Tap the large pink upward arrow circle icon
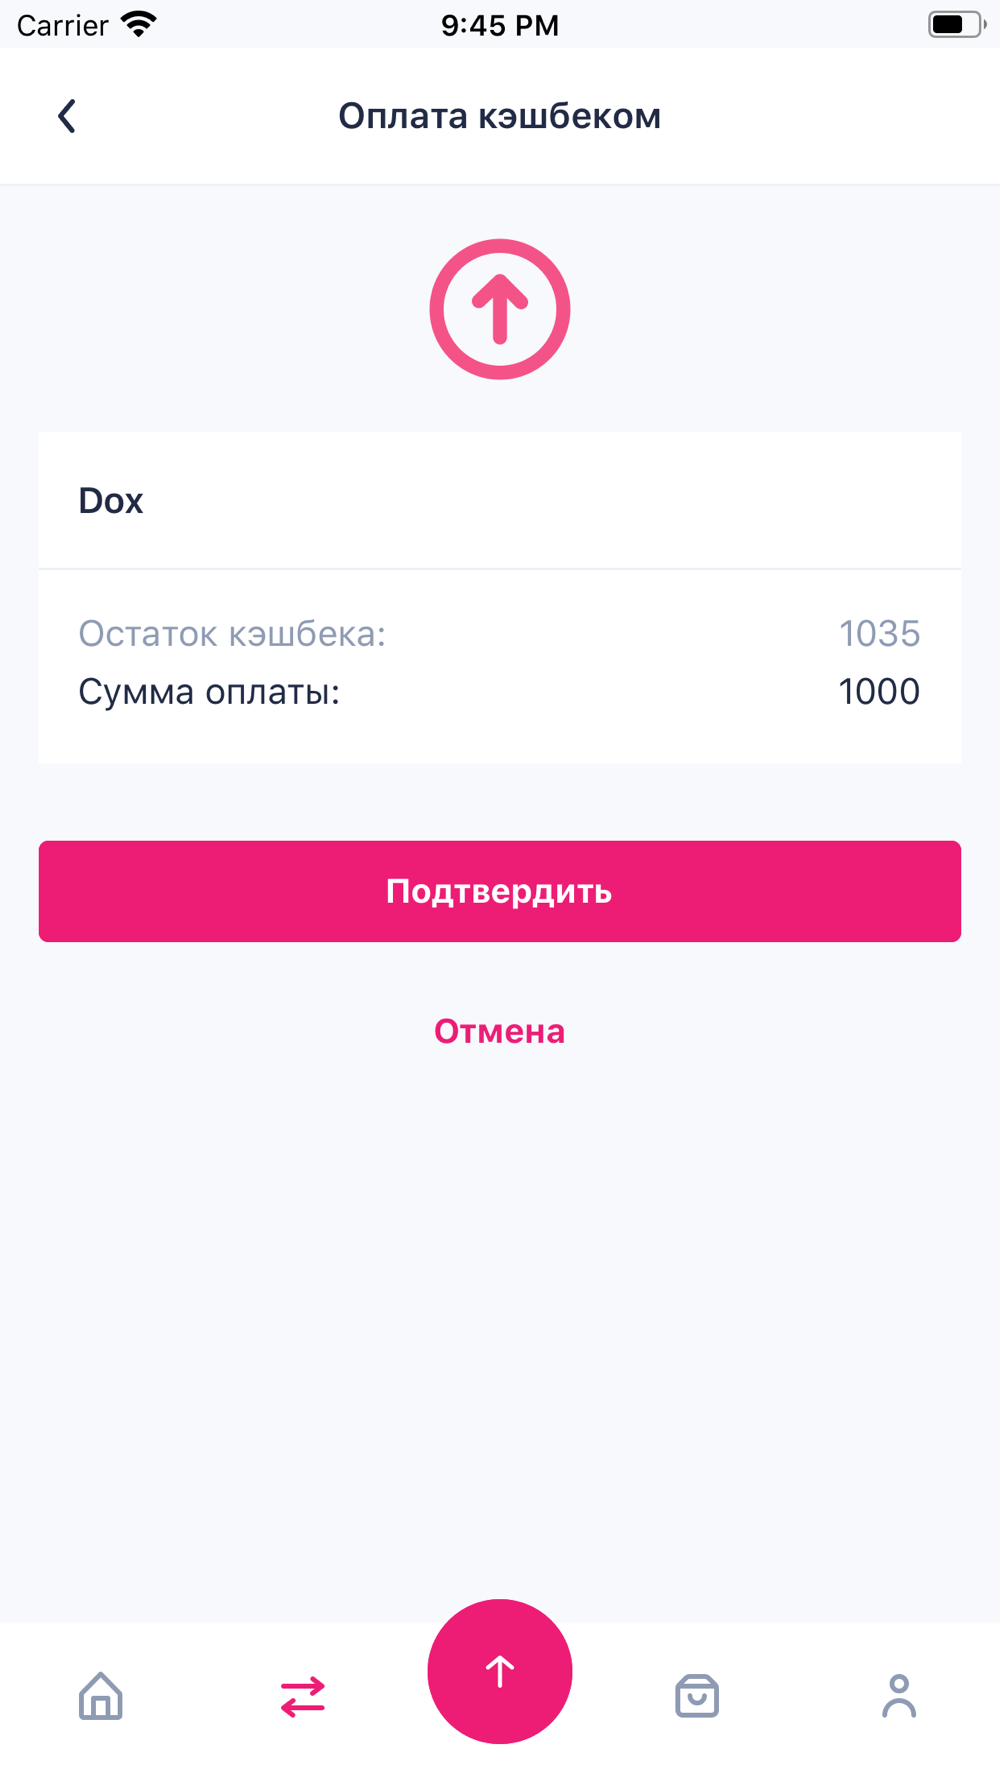The height and width of the screenshot is (1778, 1000). (x=500, y=309)
